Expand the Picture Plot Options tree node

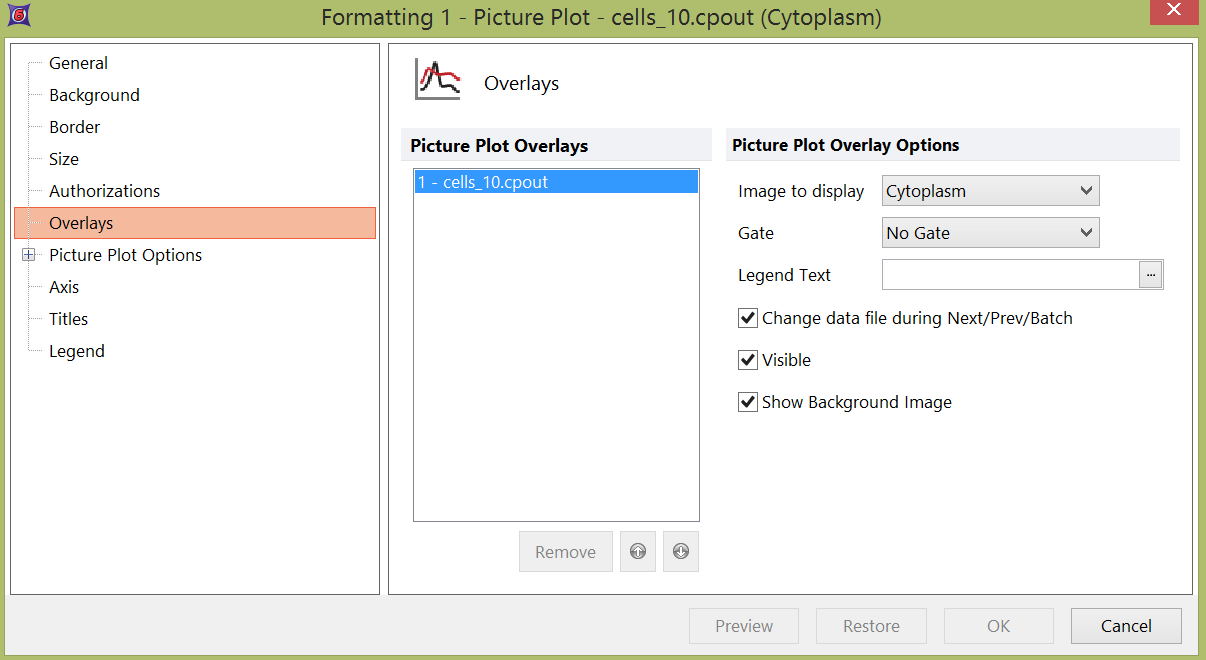[x=28, y=255]
